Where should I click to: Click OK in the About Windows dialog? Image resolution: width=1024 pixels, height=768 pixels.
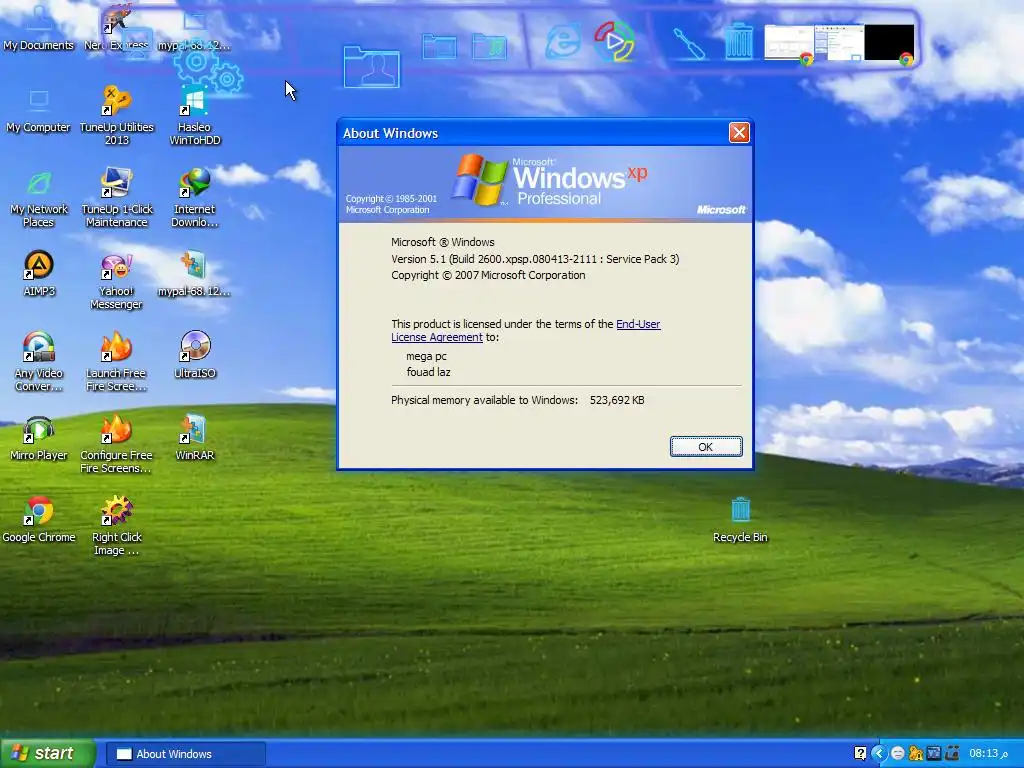point(705,447)
